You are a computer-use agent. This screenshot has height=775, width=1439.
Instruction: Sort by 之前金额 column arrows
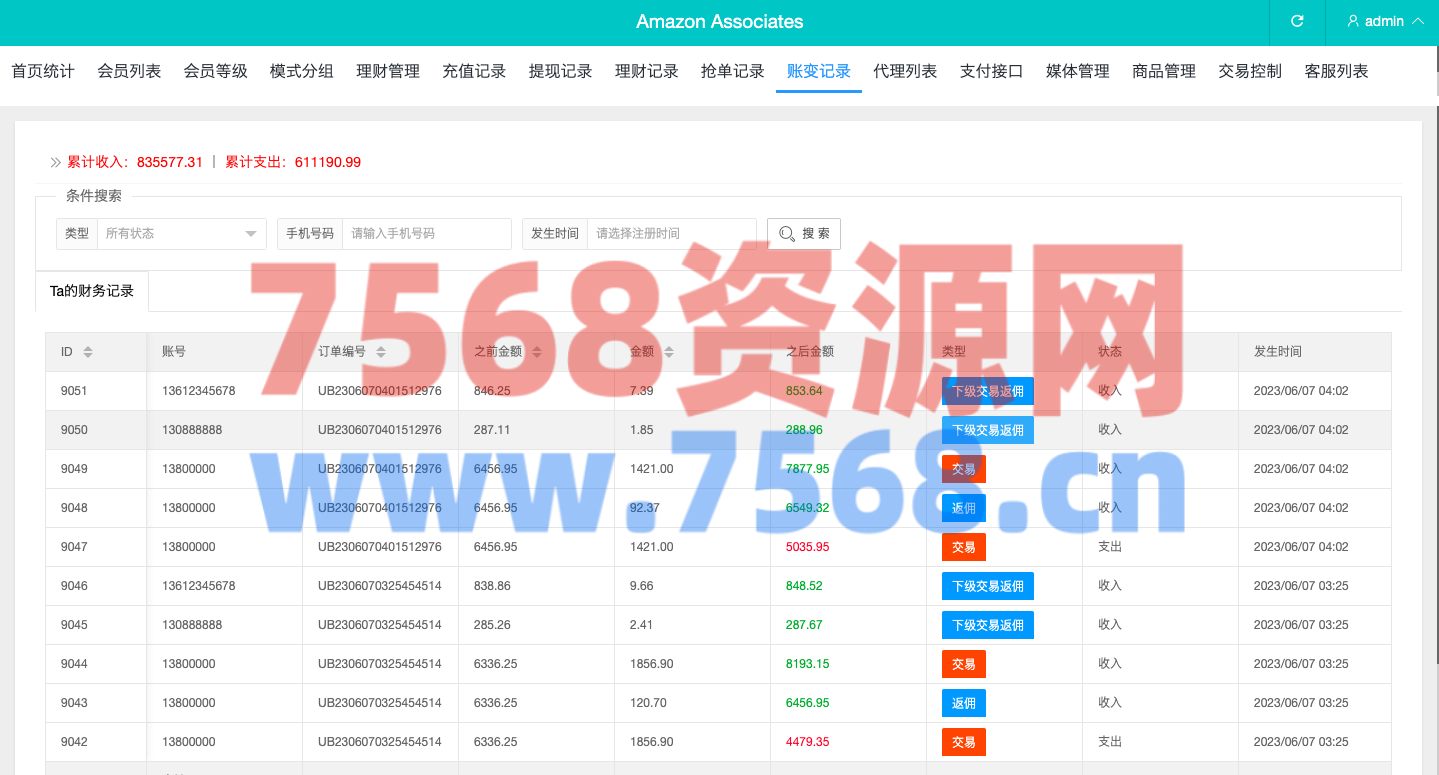pyautogui.click(x=537, y=352)
